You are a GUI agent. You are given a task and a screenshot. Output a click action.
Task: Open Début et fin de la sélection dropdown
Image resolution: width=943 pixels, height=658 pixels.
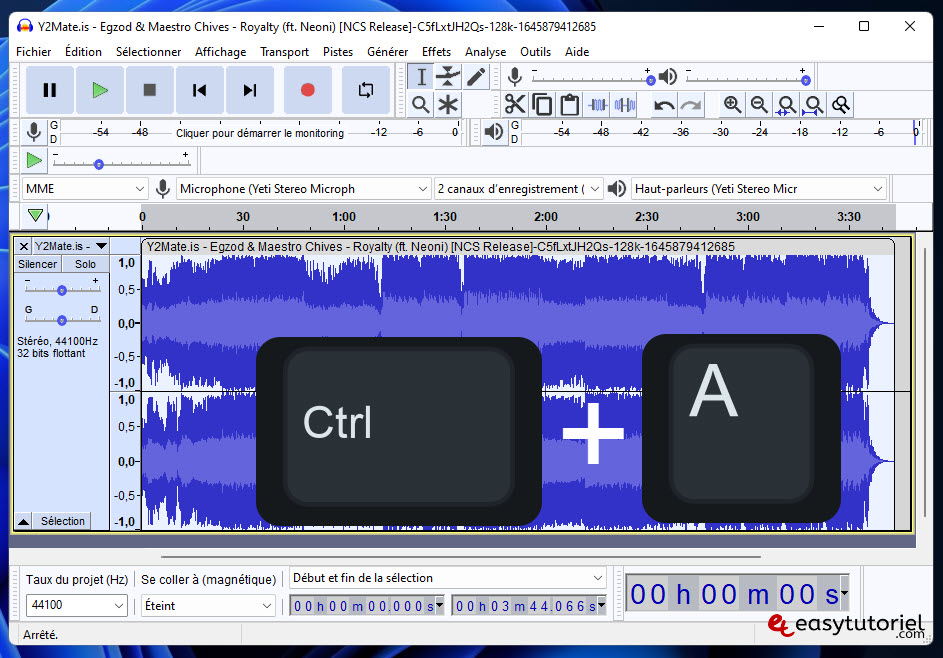pos(447,578)
